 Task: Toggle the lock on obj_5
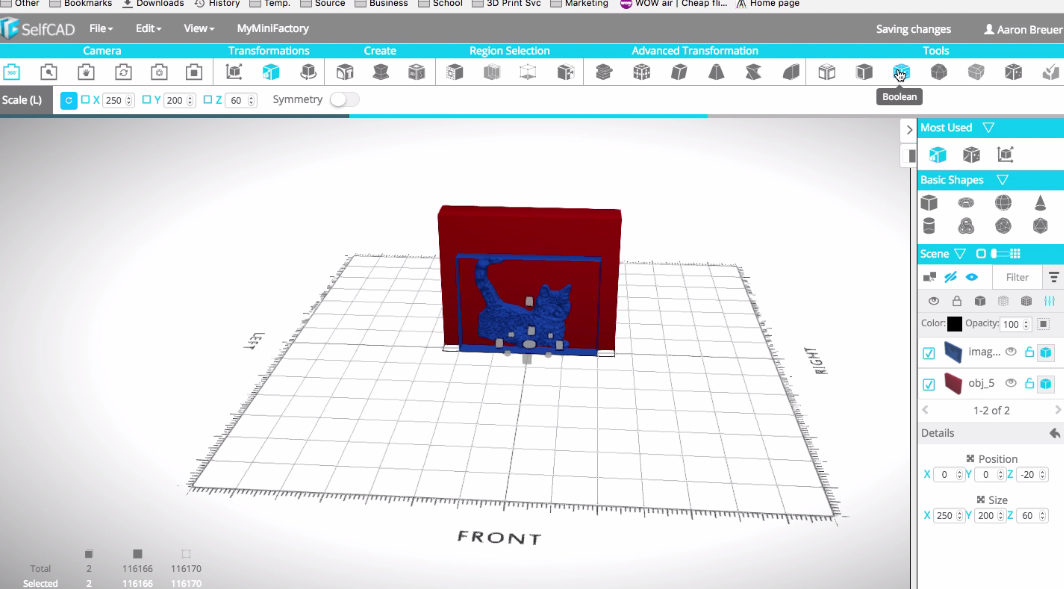(1029, 383)
